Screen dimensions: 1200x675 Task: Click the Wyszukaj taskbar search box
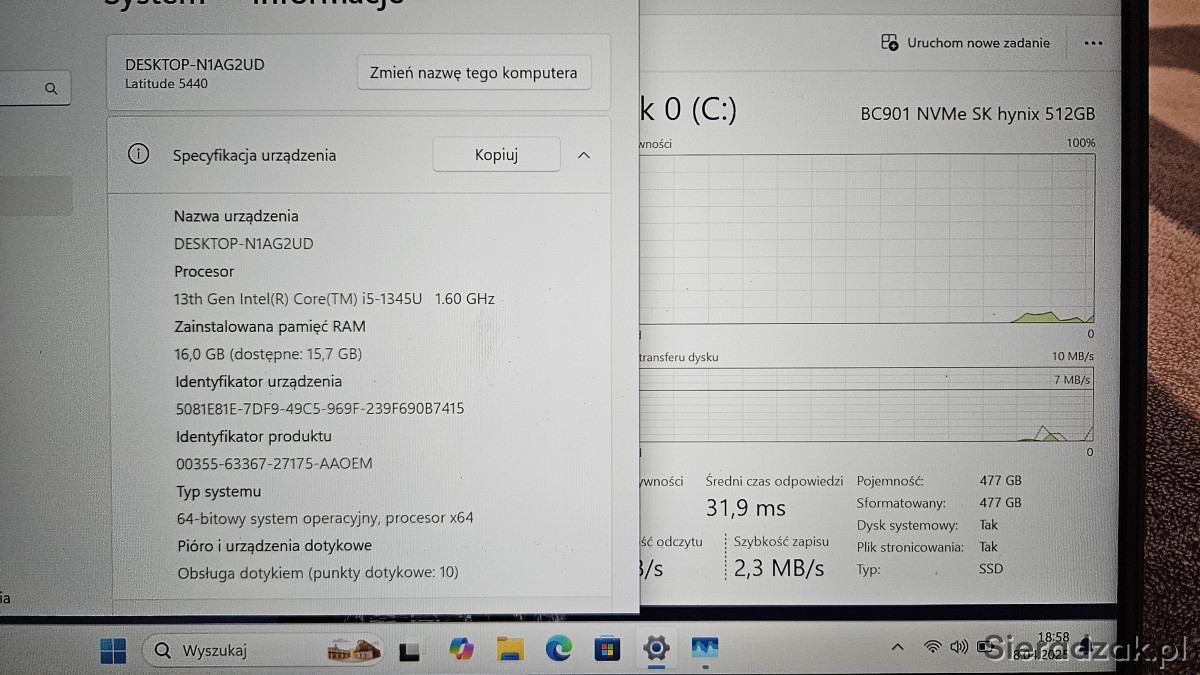[x=263, y=651]
